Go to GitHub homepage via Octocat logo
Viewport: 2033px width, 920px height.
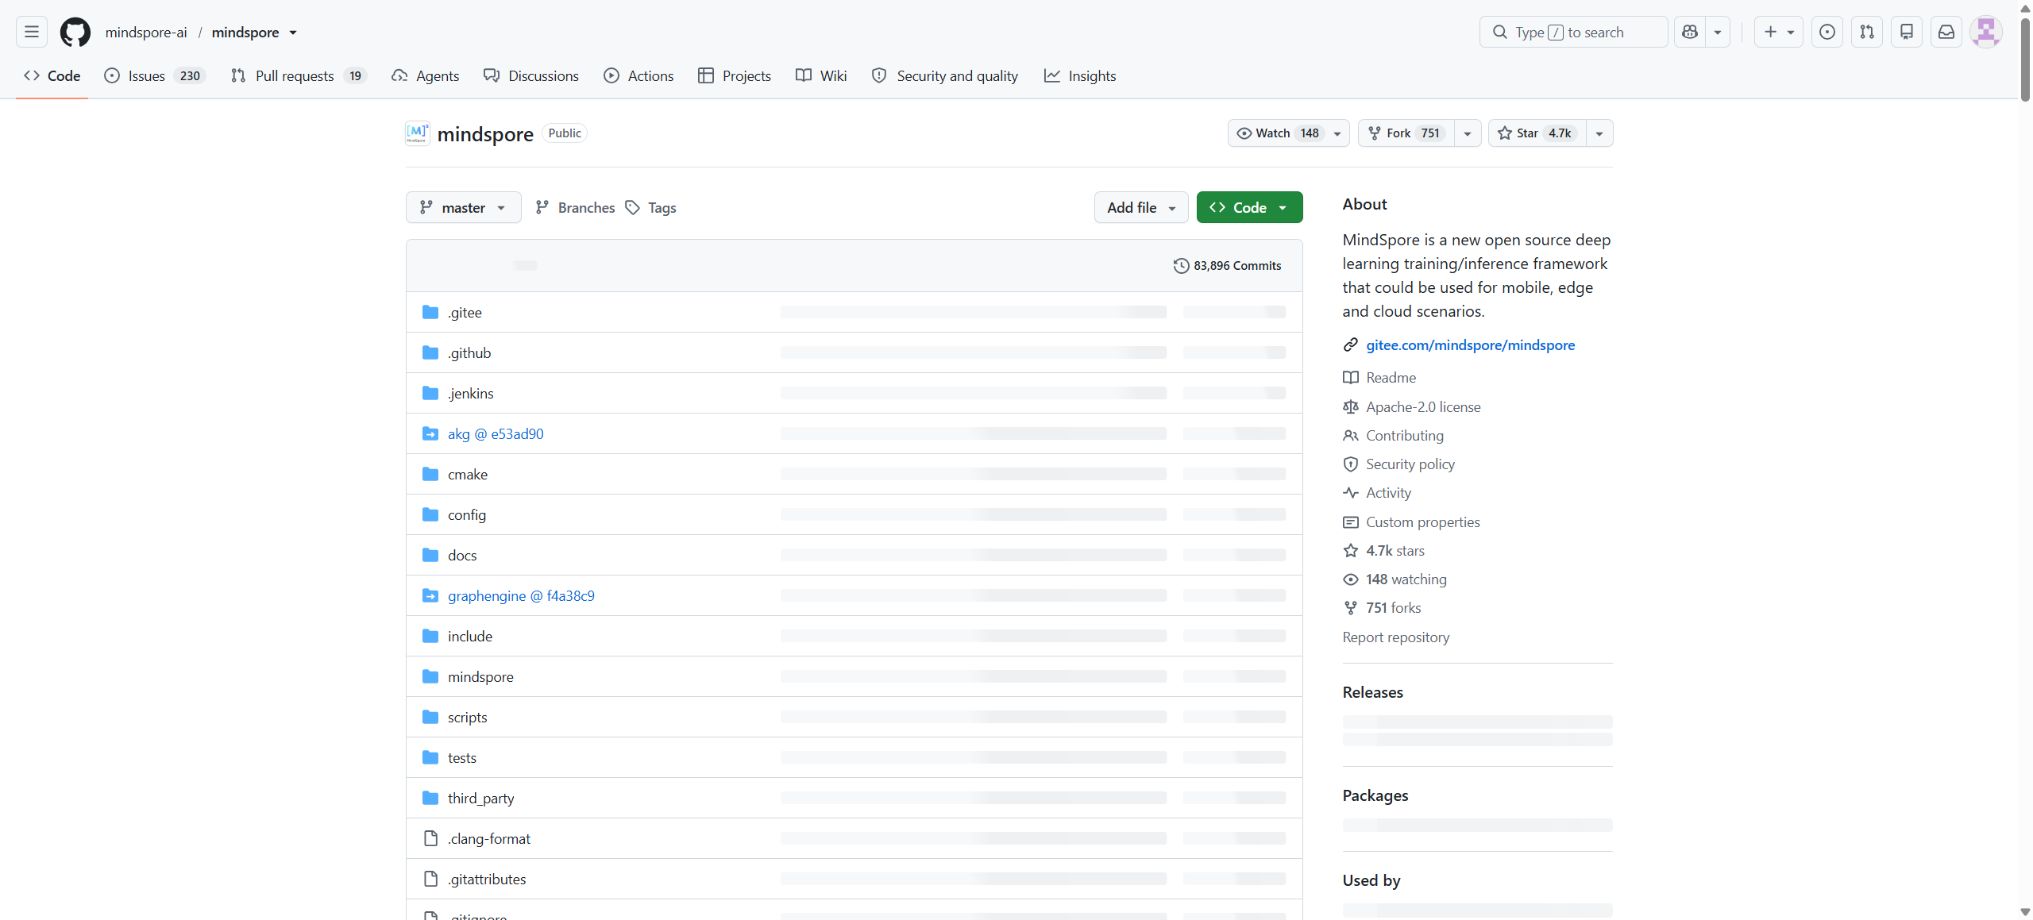tap(75, 32)
